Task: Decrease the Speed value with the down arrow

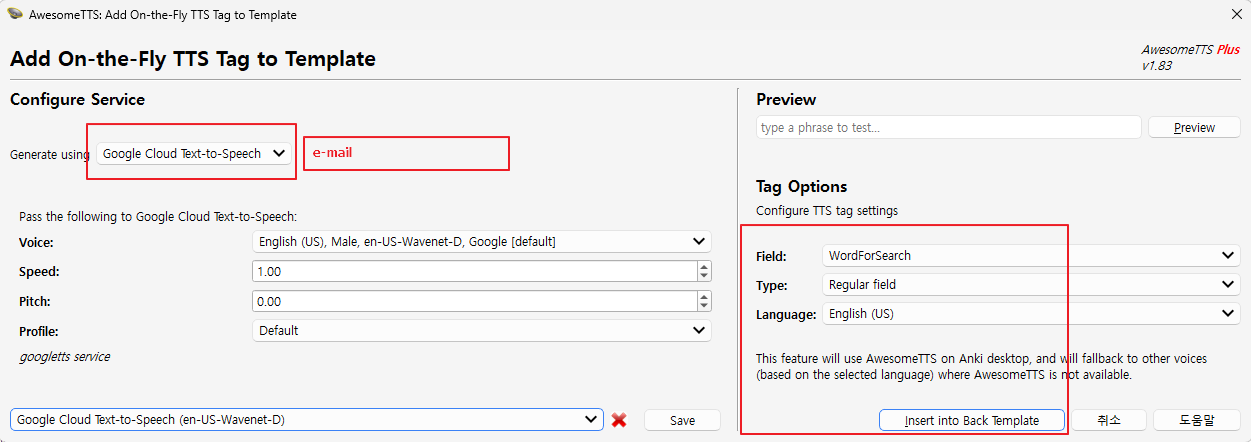Action: pyautogui.click(x=704, y=276)
